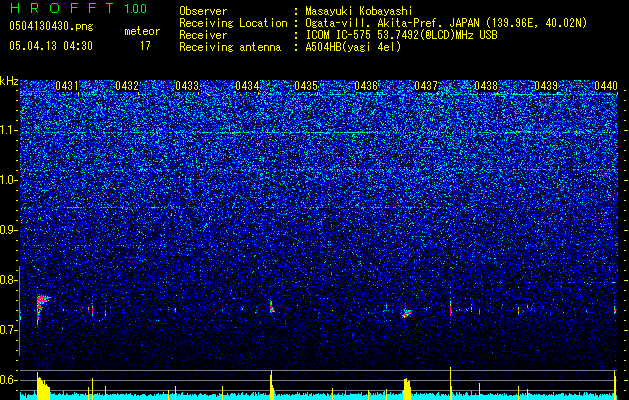Click the large meteor echo near 0431
This screenshot has width=629, height=400.
click(42, 307)
